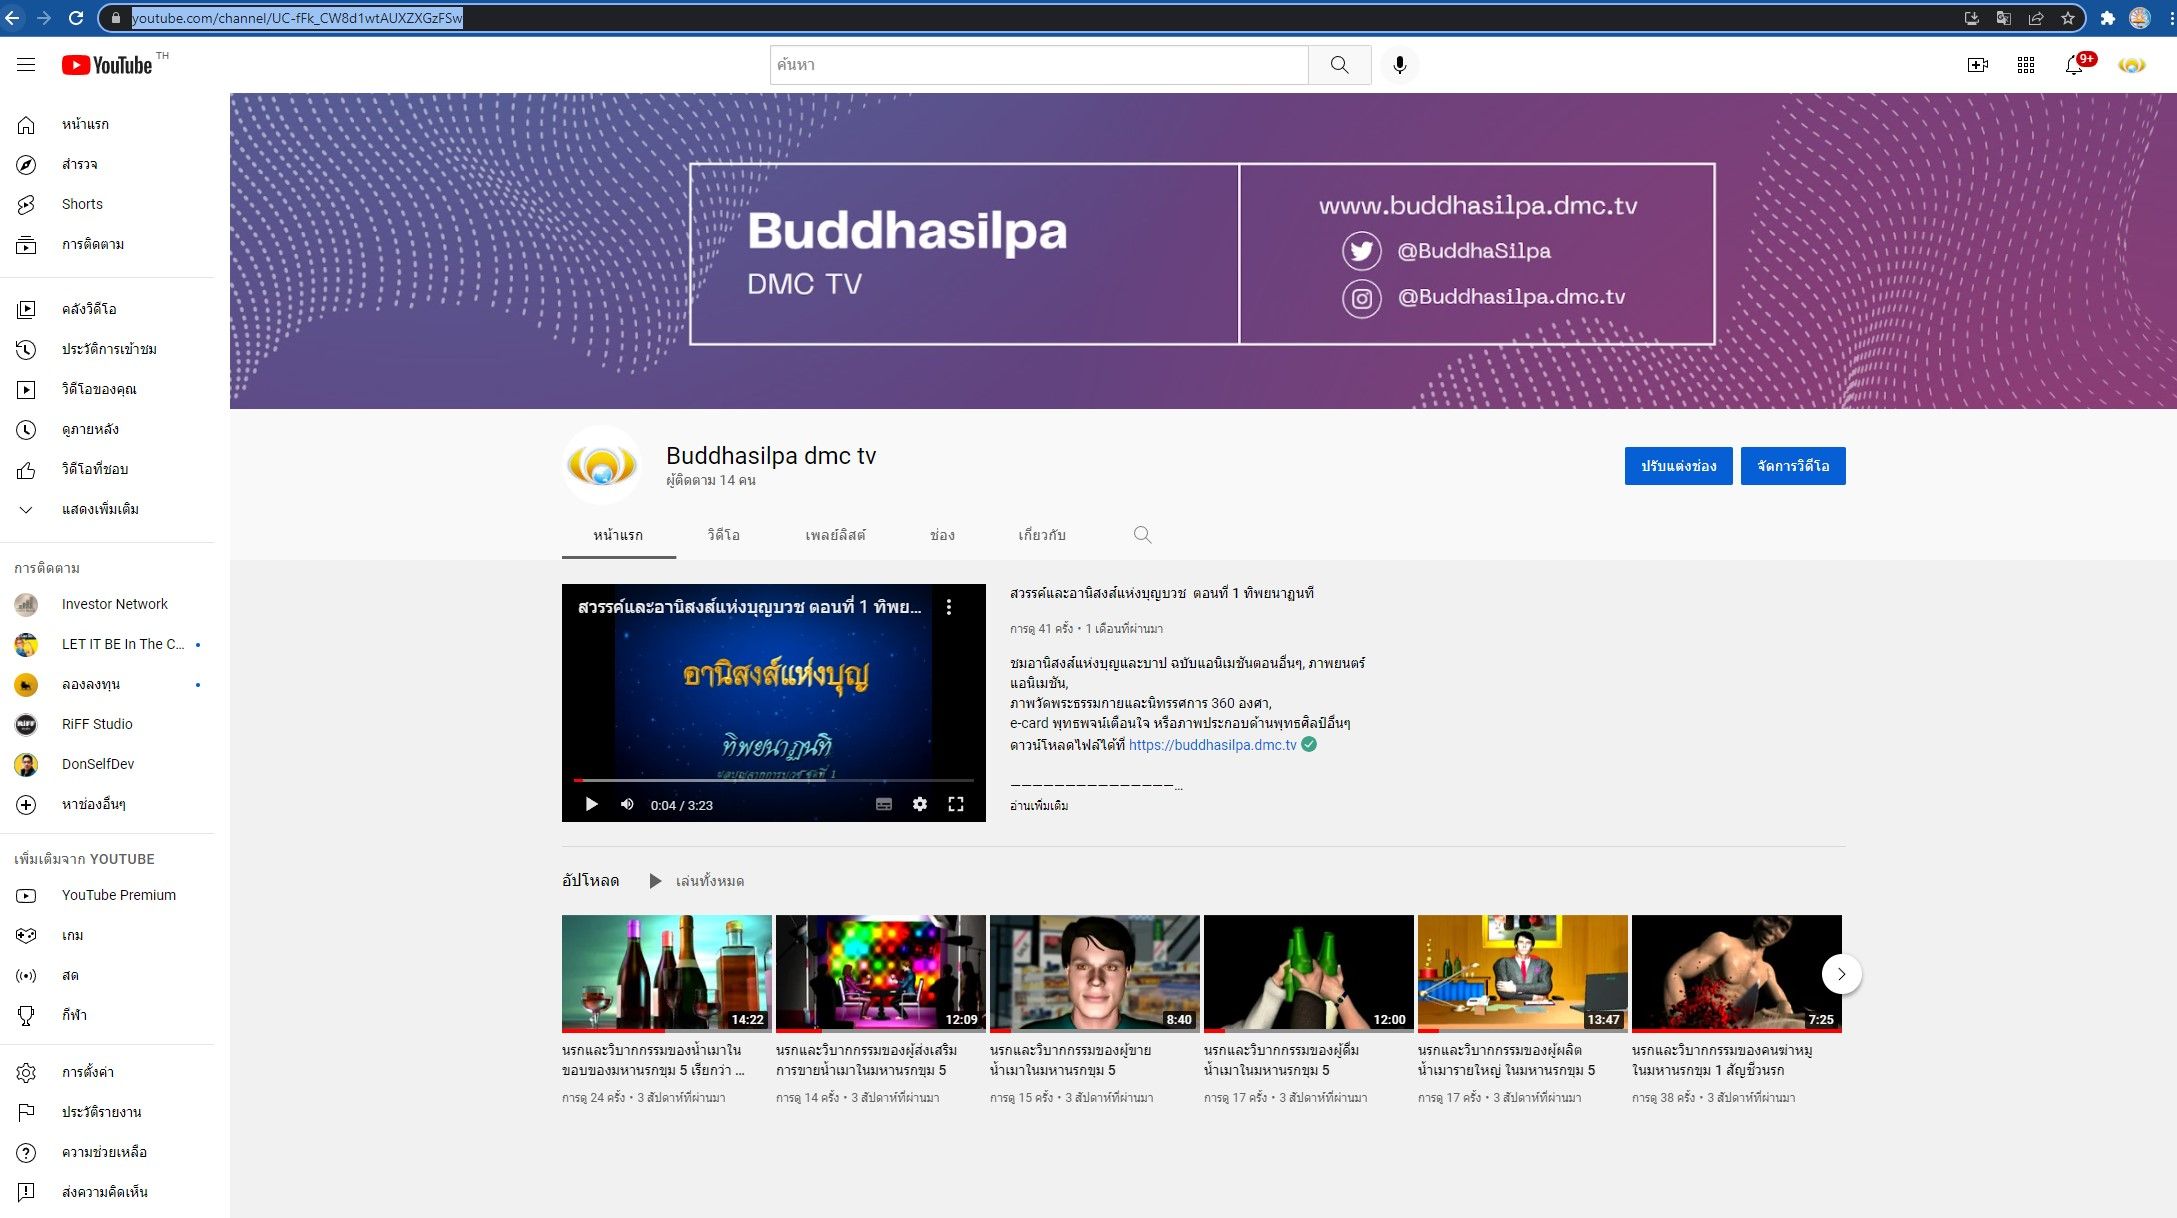This screenshot has width=2177, height=1218.
Task: Click the voice search microphone icon
Action: (x=1399, y=65)
